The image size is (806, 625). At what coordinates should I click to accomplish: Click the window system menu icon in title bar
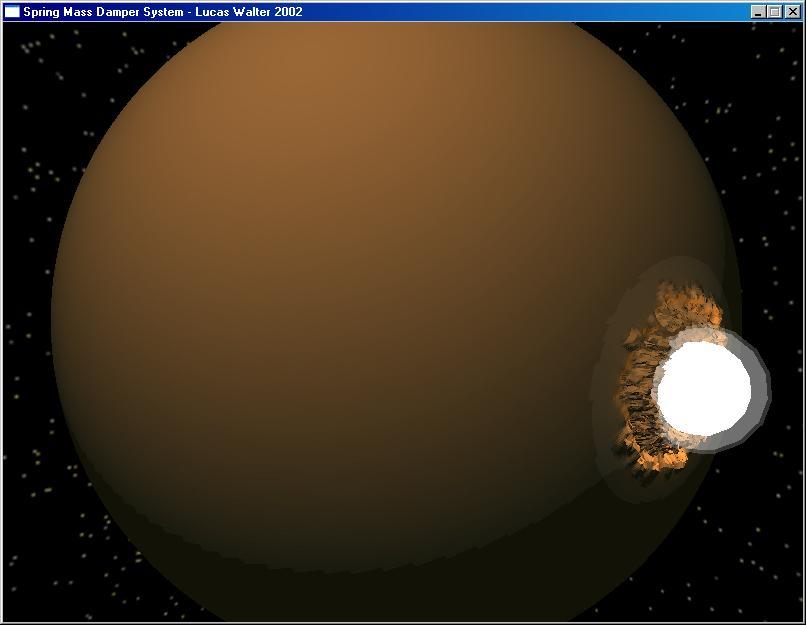pyautogui.click(x=12, y=11)
